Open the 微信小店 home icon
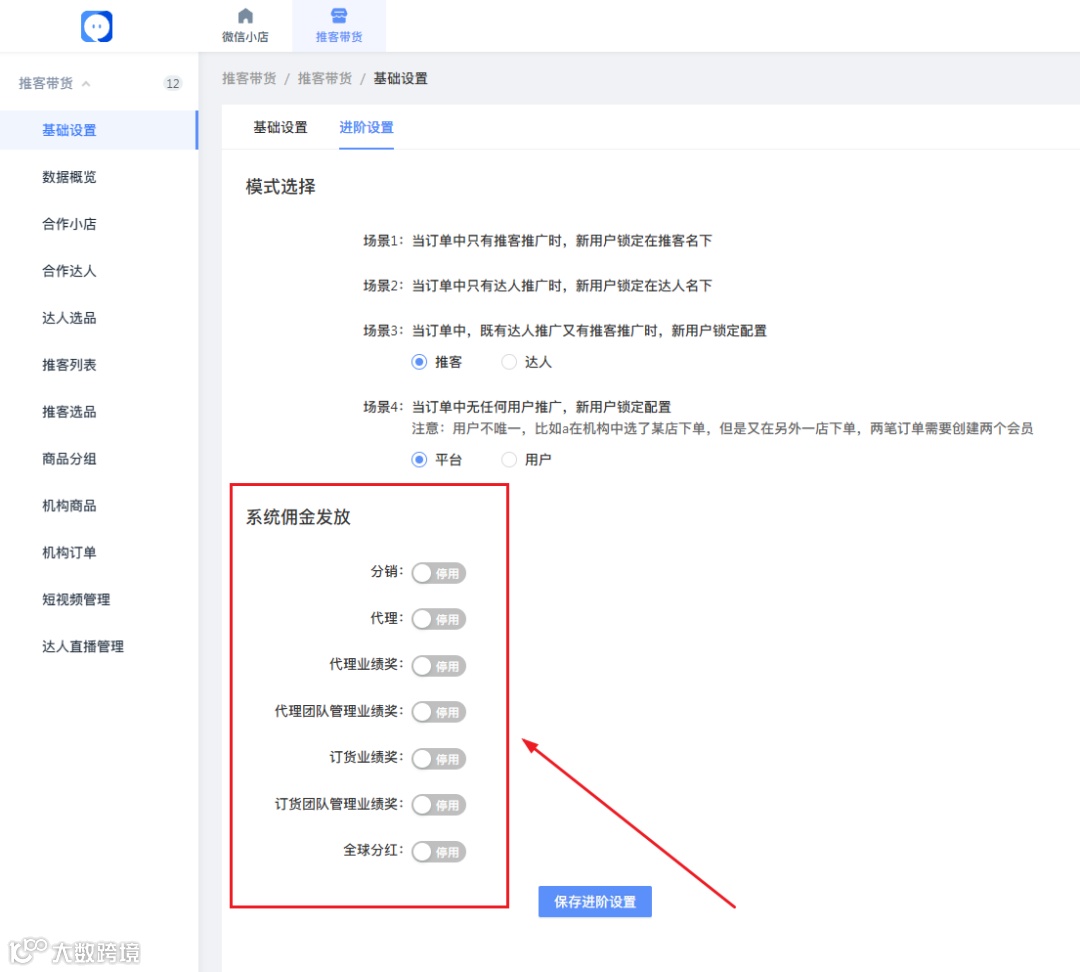This screenshot has height=972, width=1080. pos(245,16)
